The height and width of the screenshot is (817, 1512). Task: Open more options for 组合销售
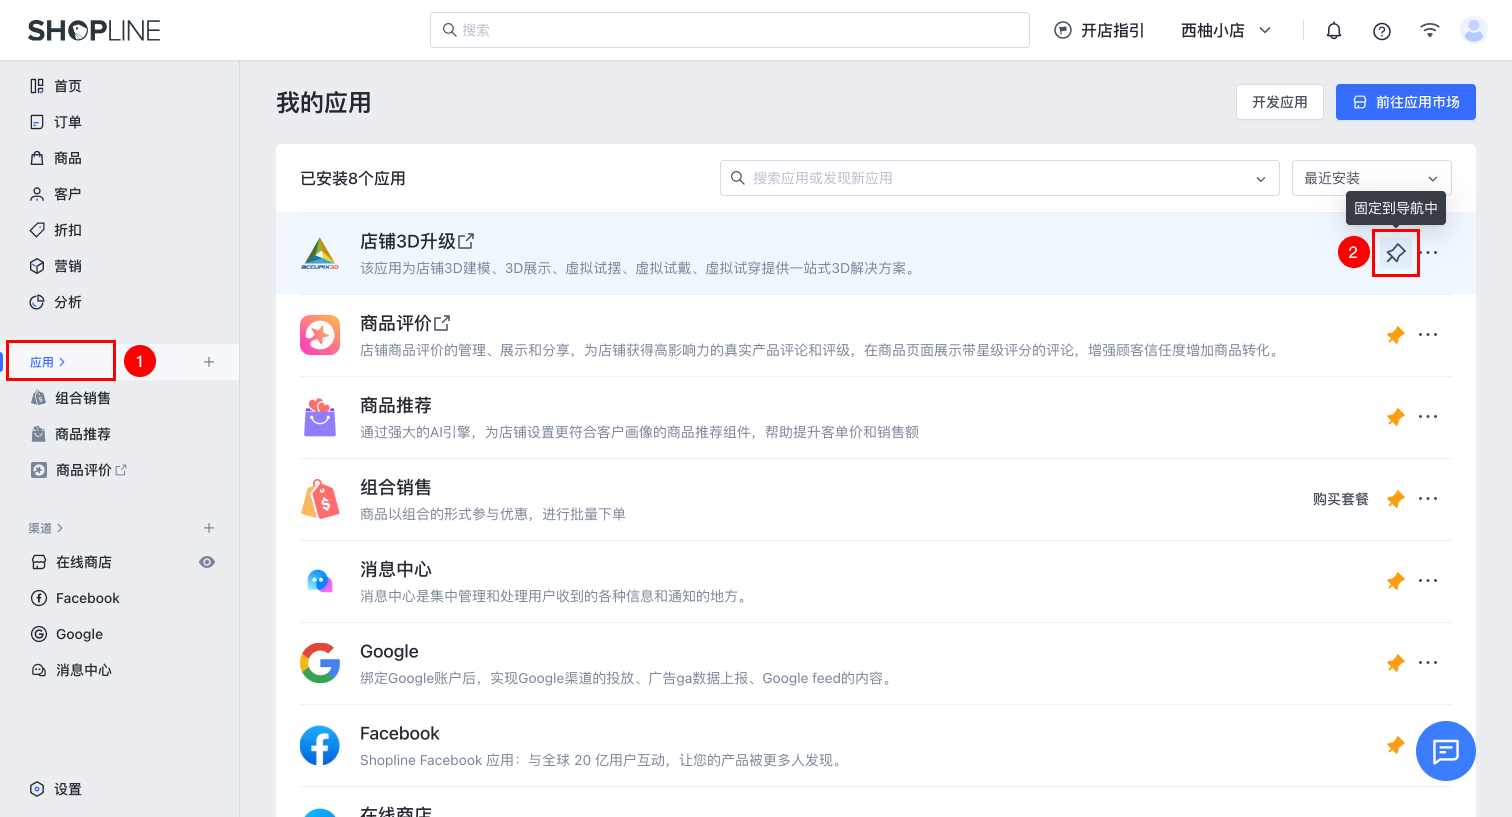click(1428, 499)
